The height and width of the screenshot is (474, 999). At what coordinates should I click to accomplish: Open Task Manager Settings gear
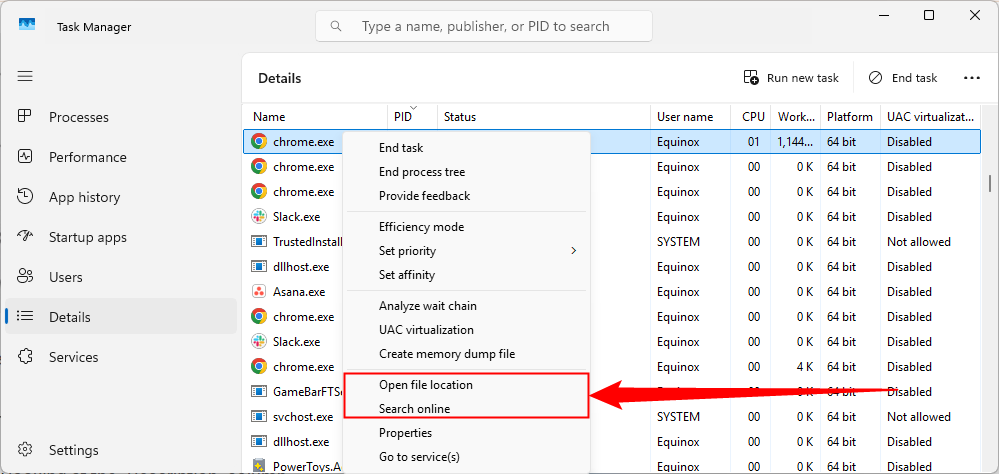click(x=26, y=450)
